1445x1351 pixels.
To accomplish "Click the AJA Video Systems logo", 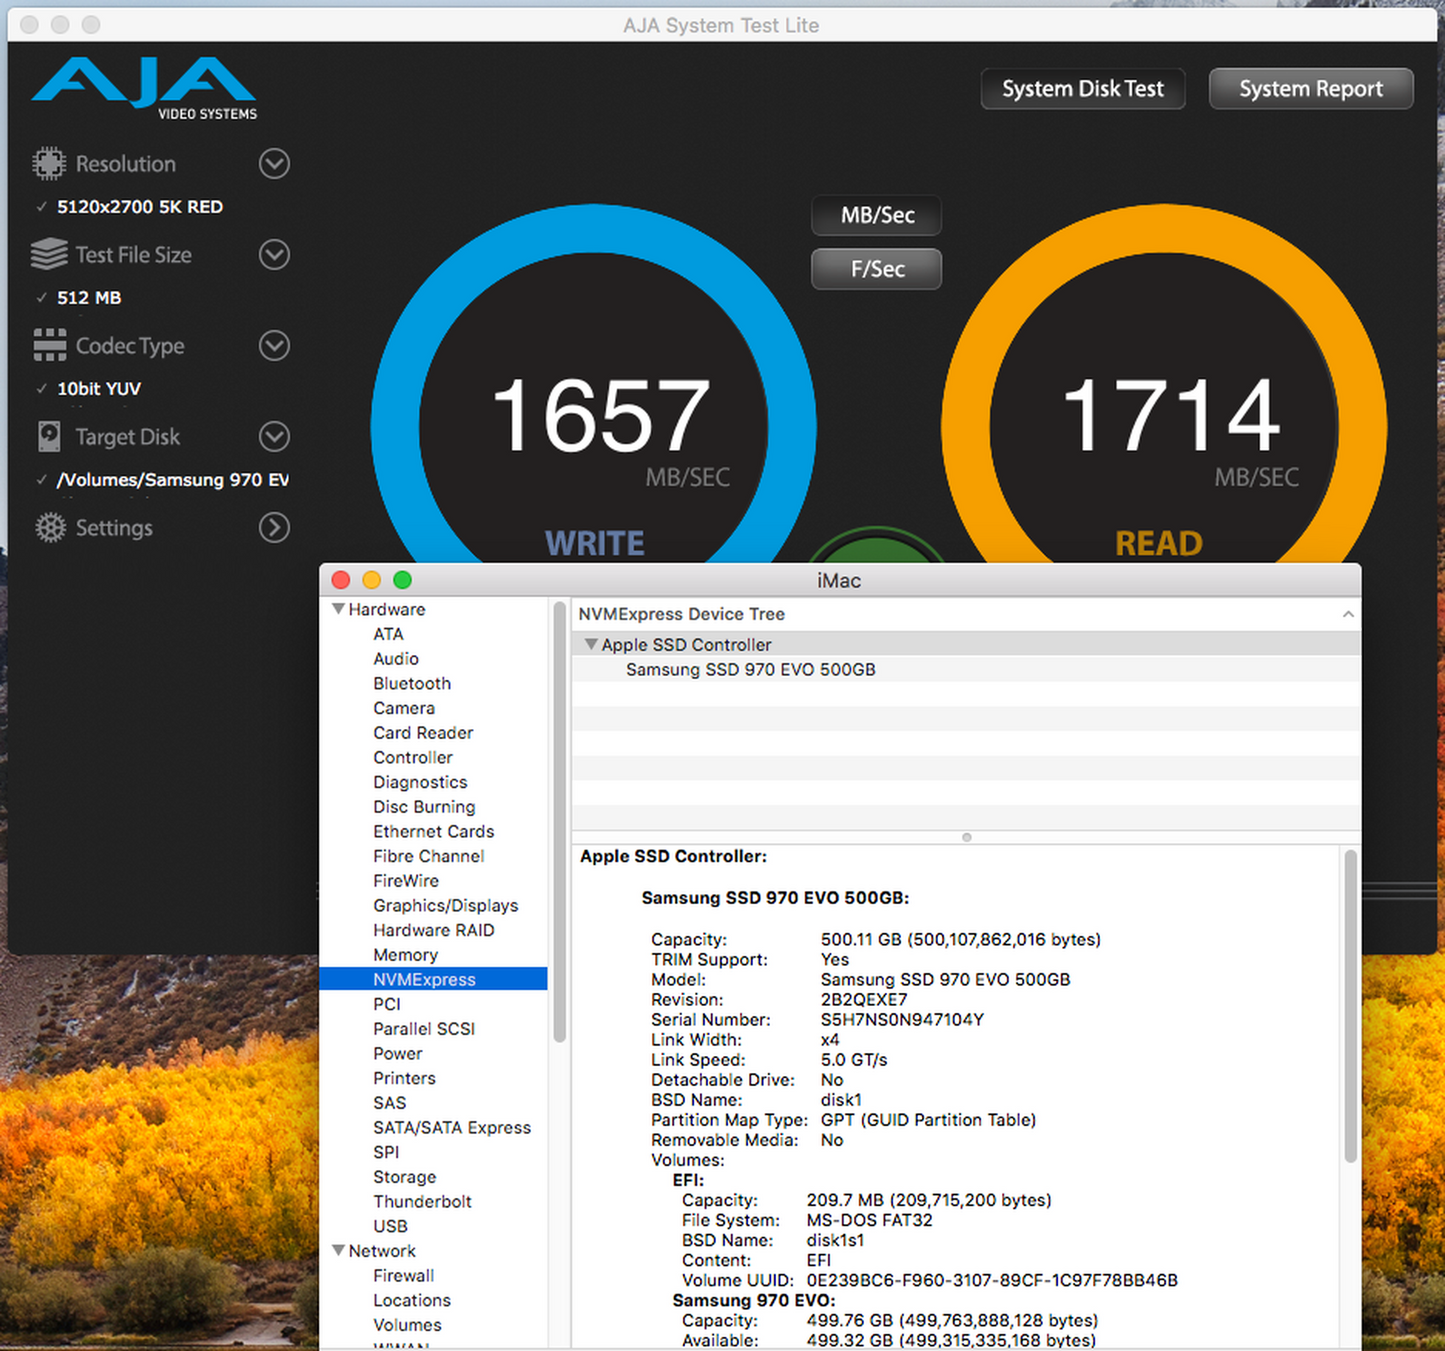I will coord(145,88).
